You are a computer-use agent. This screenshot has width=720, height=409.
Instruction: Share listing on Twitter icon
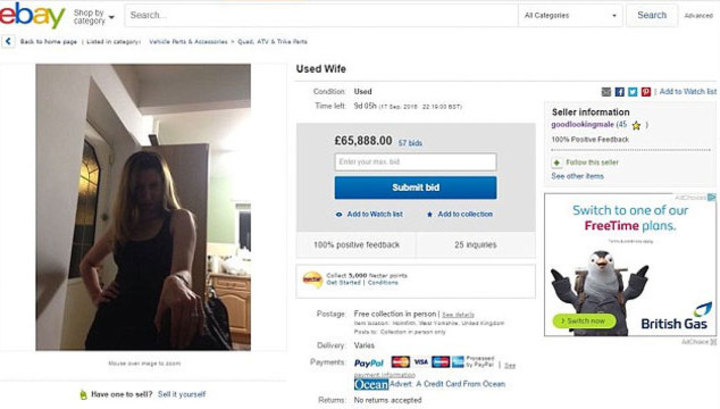click(x=633, y=92)
